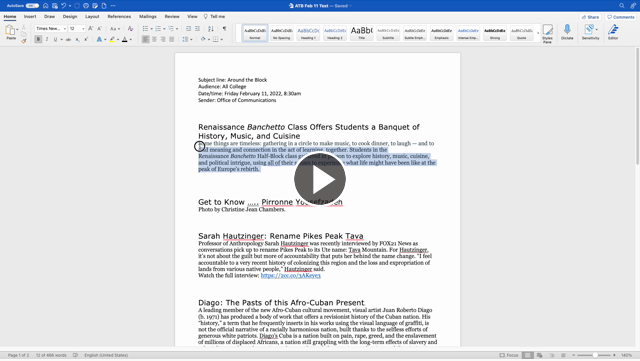This screenshot has width=640, height=361.
Task: Open the Insert tab
Action: pyautogui.click(x=30, y=17)
